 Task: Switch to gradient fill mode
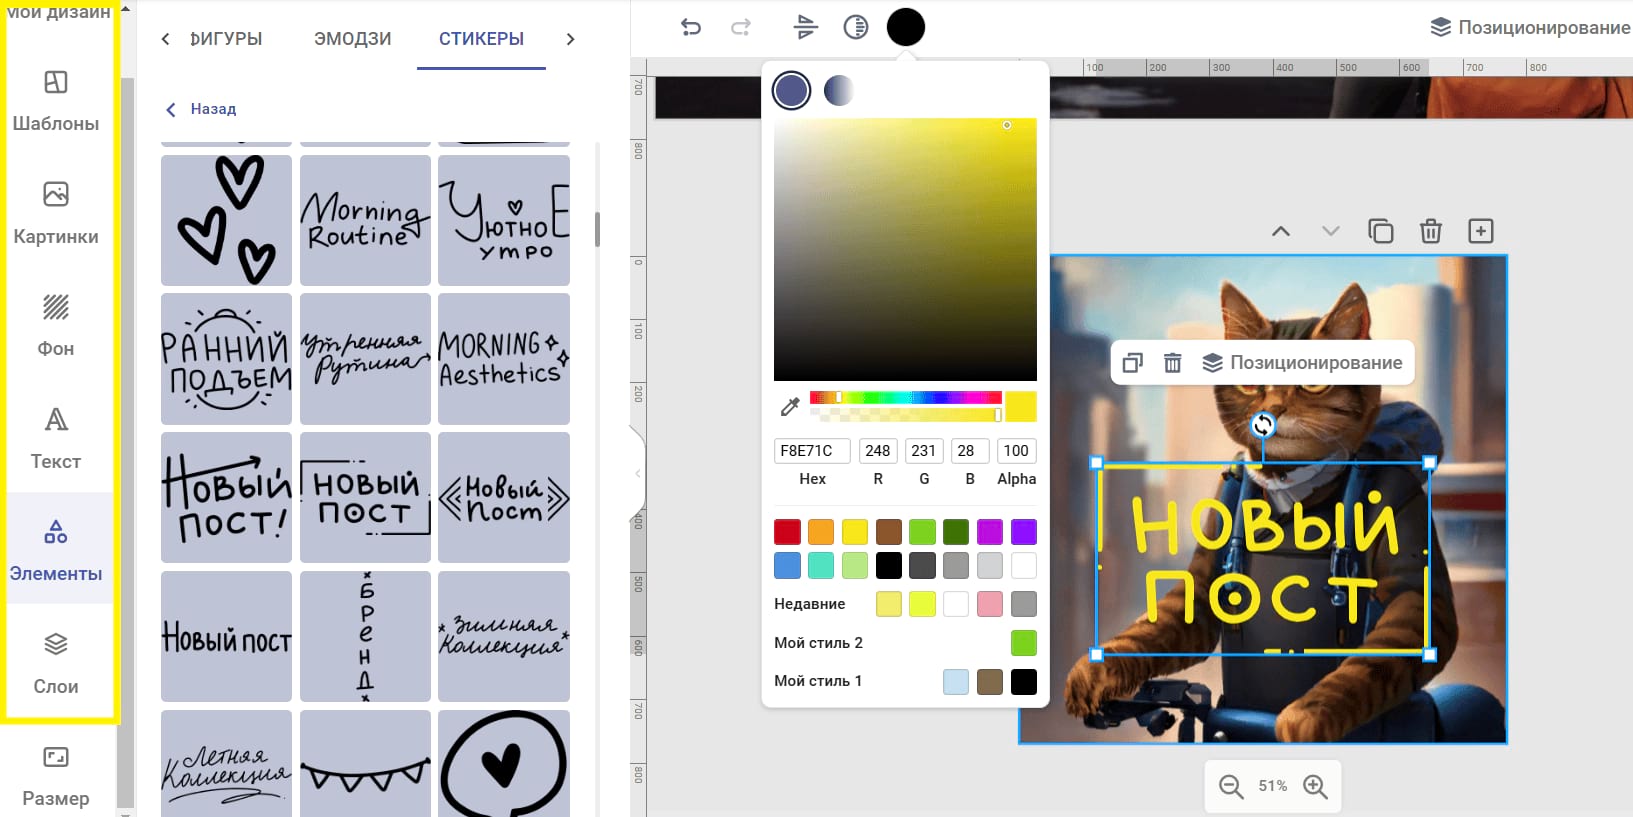[x=838, y=91]
